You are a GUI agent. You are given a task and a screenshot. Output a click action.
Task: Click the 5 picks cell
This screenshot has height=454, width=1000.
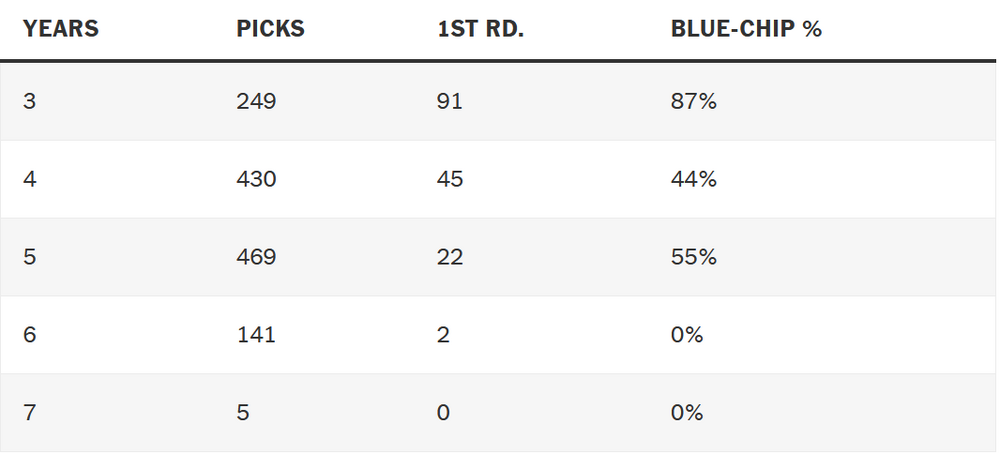coord(242,412)
